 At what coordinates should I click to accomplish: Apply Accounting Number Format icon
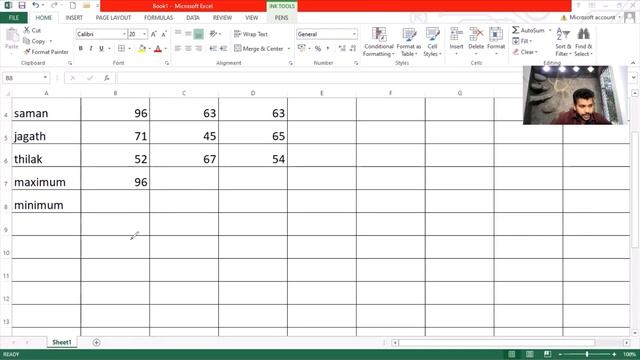[302, 49]
